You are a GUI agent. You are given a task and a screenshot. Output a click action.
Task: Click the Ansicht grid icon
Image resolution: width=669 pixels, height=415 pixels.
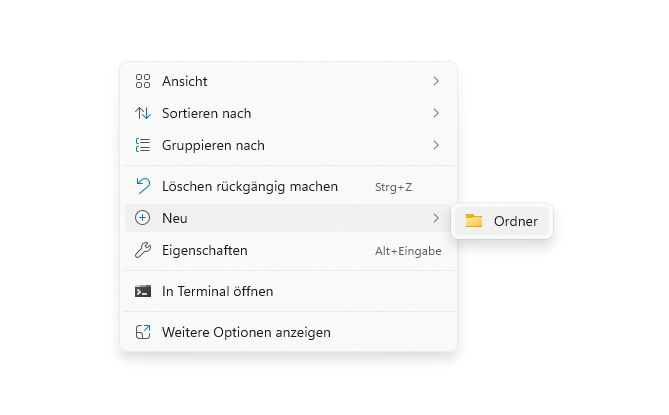tap(143, 81)
